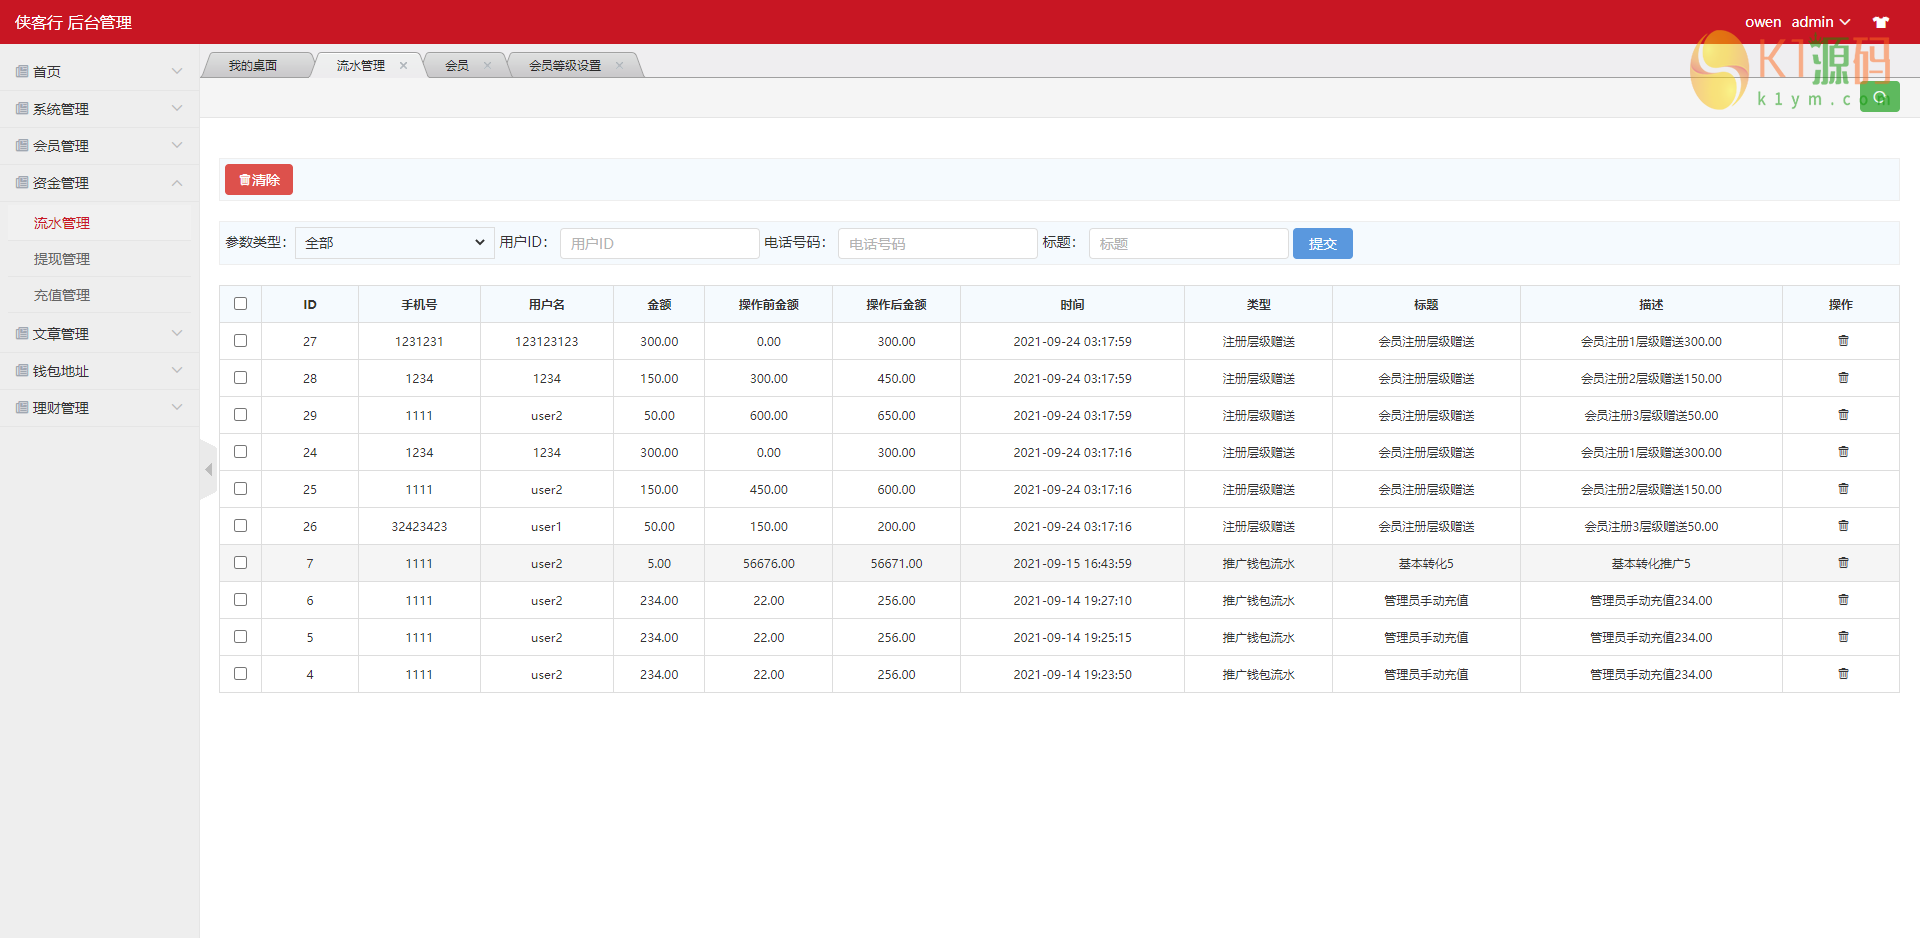
Task: Click trash icon for record ID 29
Action: [x=1843, y=415]
